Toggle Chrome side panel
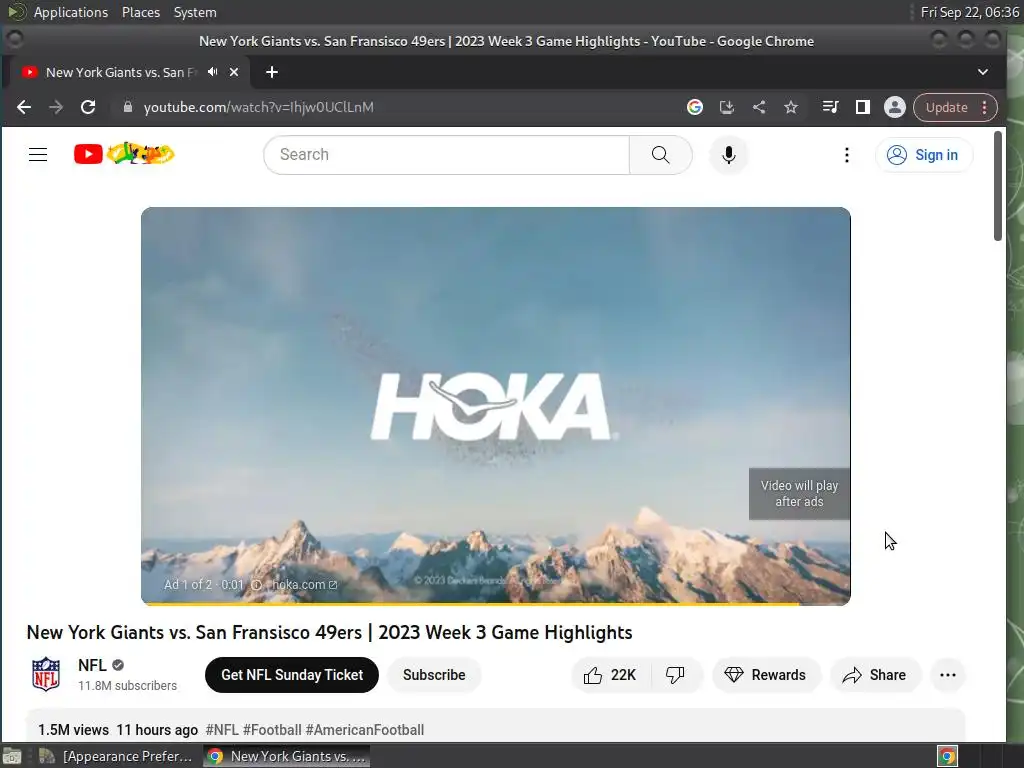1024x768 pixels. [863, 107]
